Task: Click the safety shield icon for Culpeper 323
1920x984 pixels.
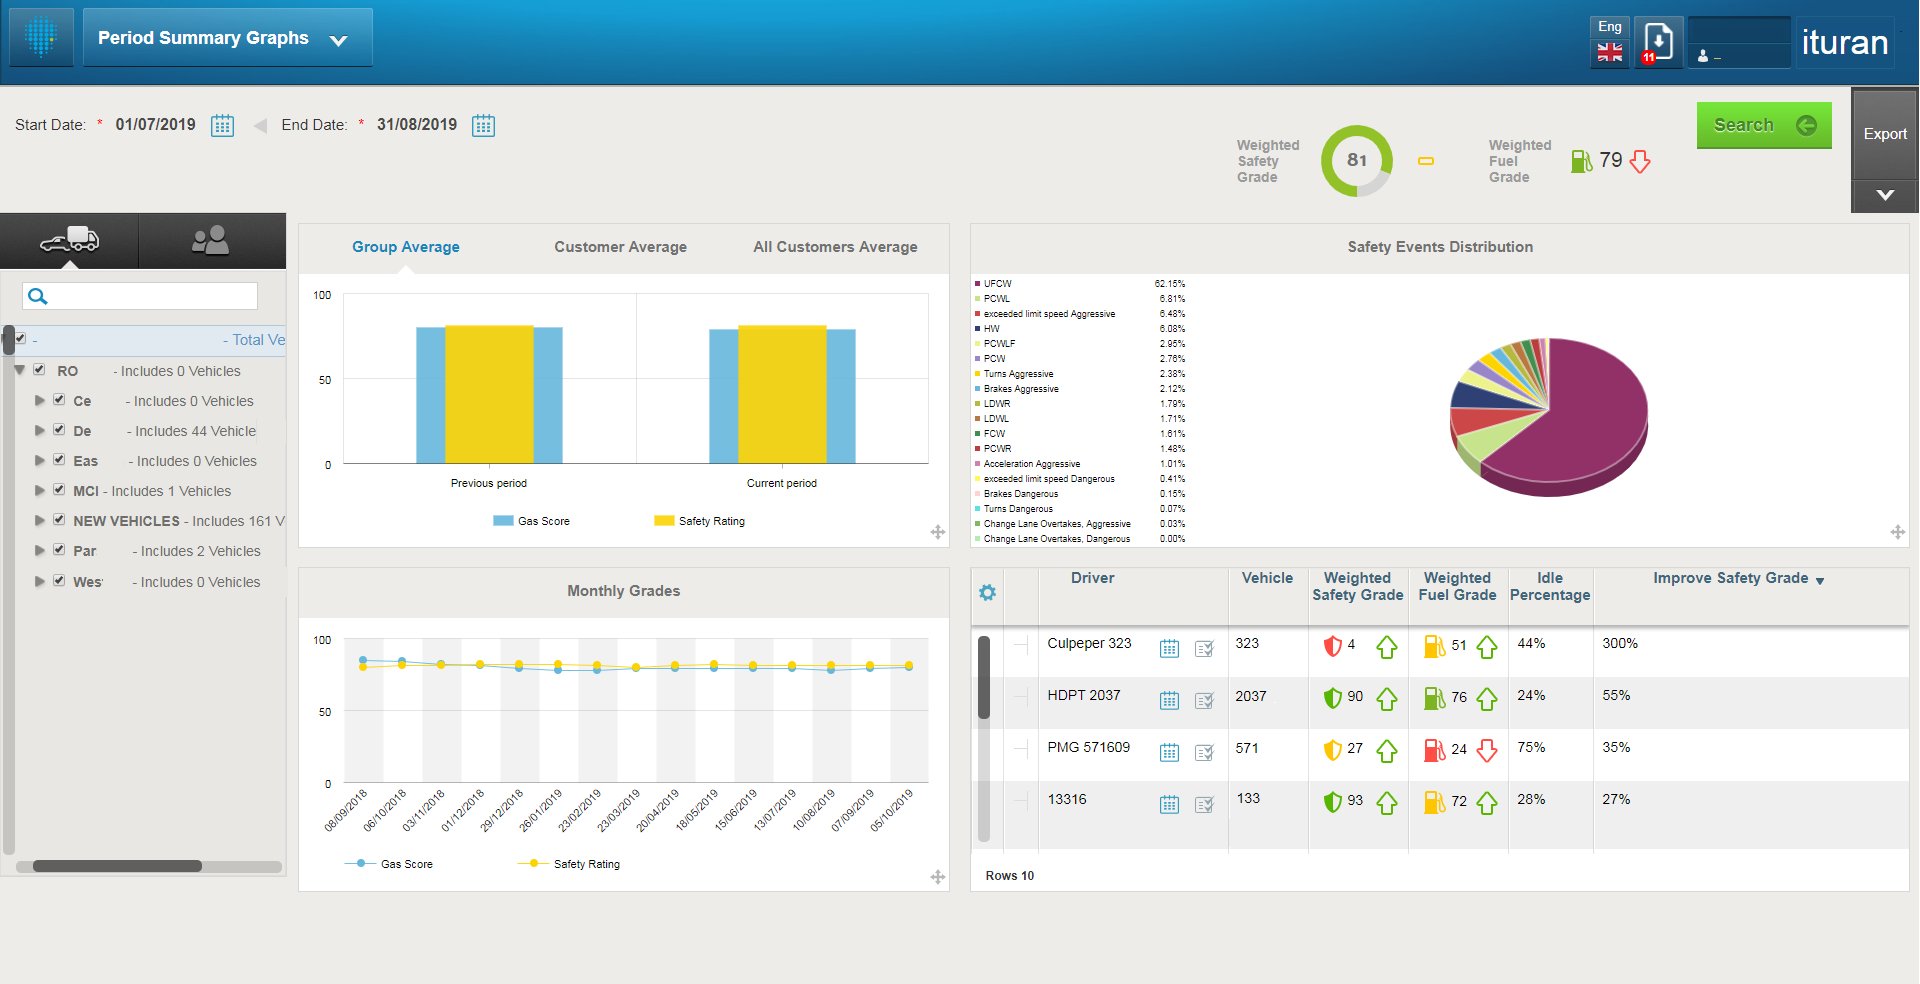Action: point(1332,646)
